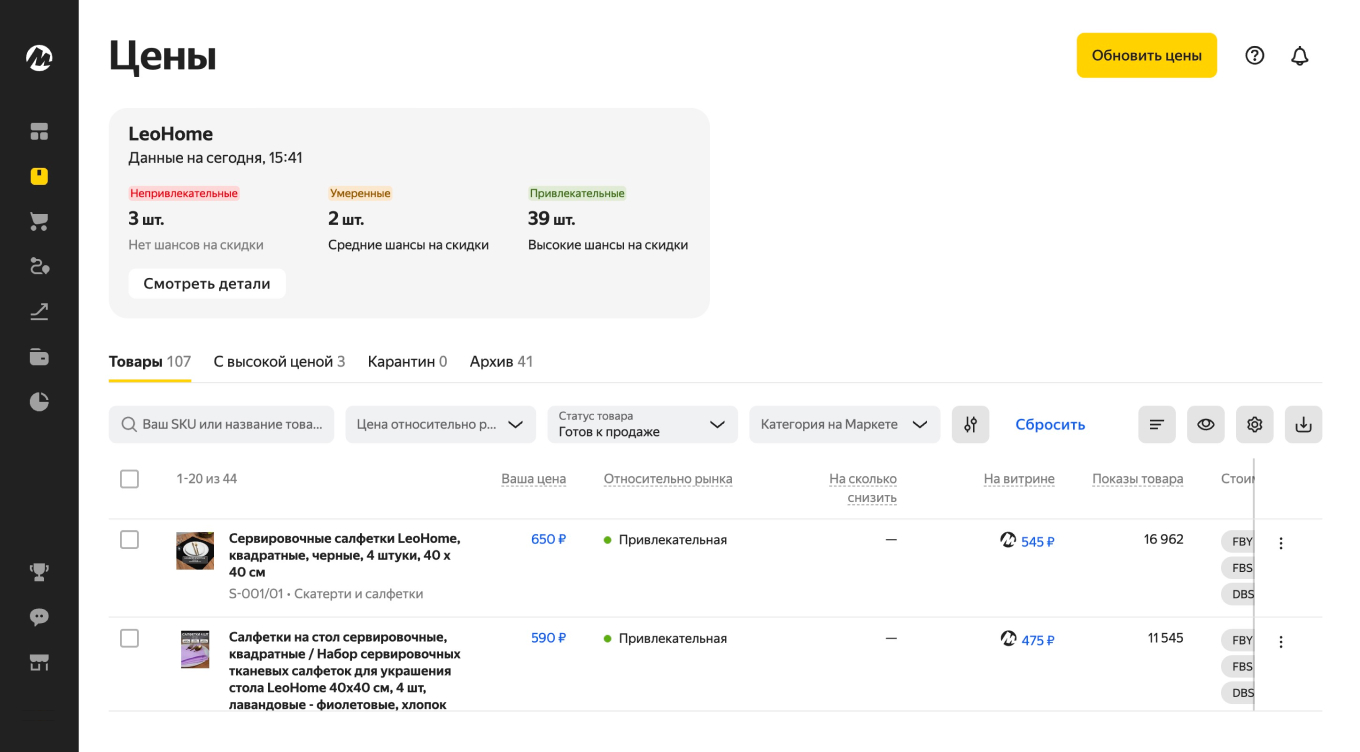Switch to the "С высокой ценой" tab
This screenshot has width=1360, height=752.
pos(278,362)
